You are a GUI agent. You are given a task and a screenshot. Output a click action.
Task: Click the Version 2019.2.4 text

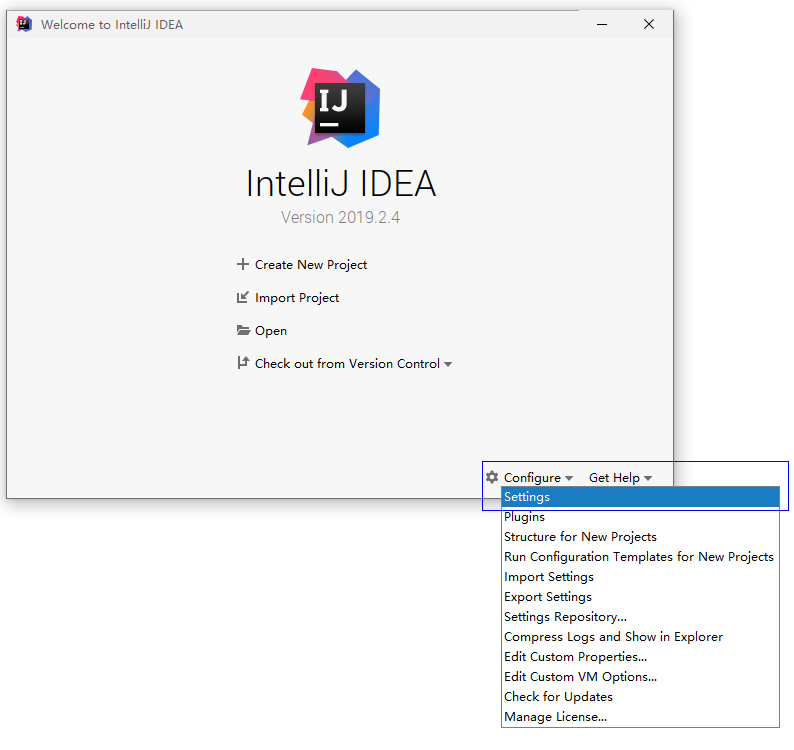point(340,217)
